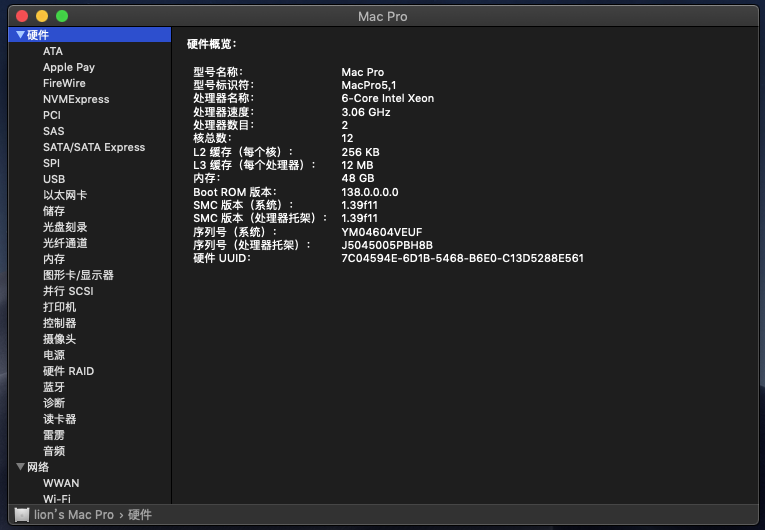The image size is (765, 530).
Task: Click the Mac Pro window title
Action: coord(382,17)
